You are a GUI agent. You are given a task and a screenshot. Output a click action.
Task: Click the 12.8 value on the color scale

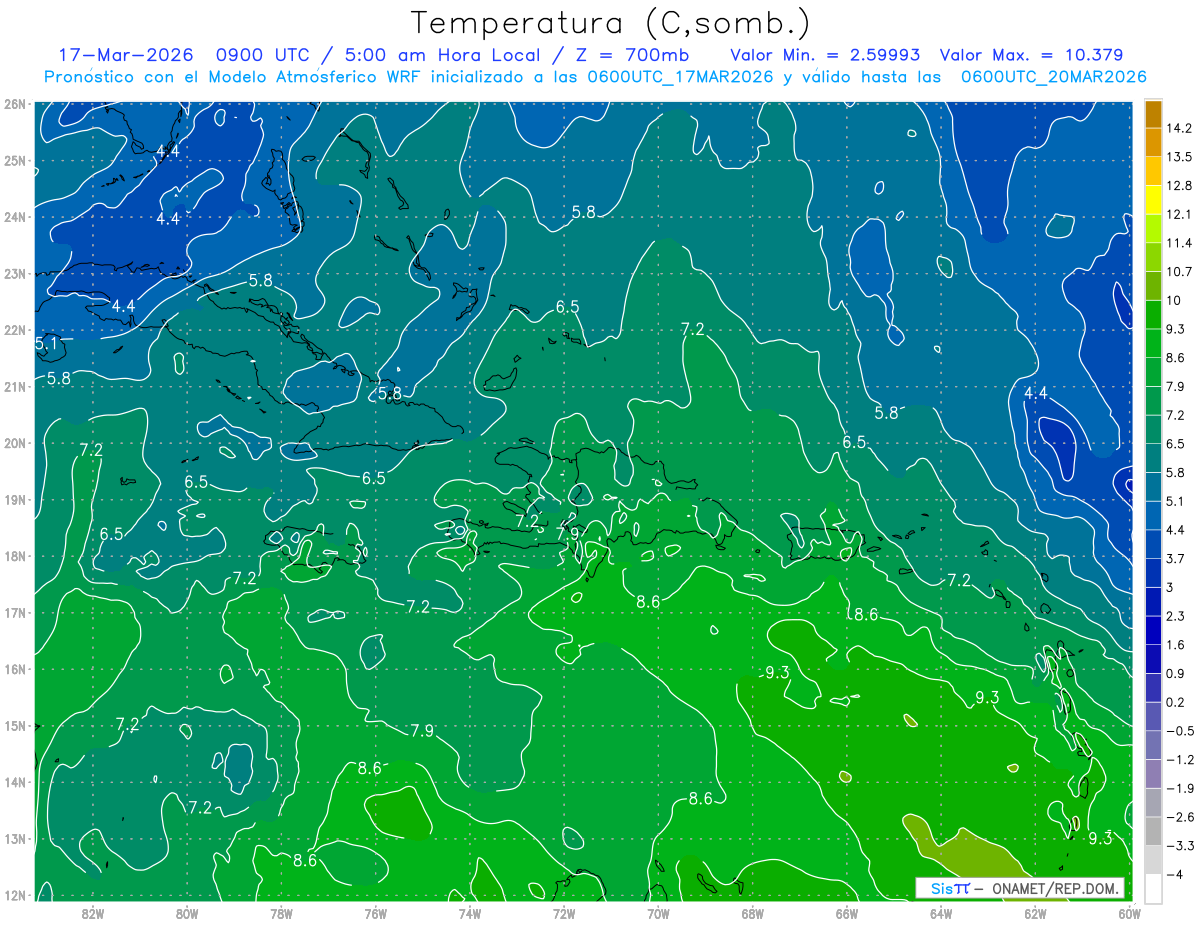click(1178, 186)
